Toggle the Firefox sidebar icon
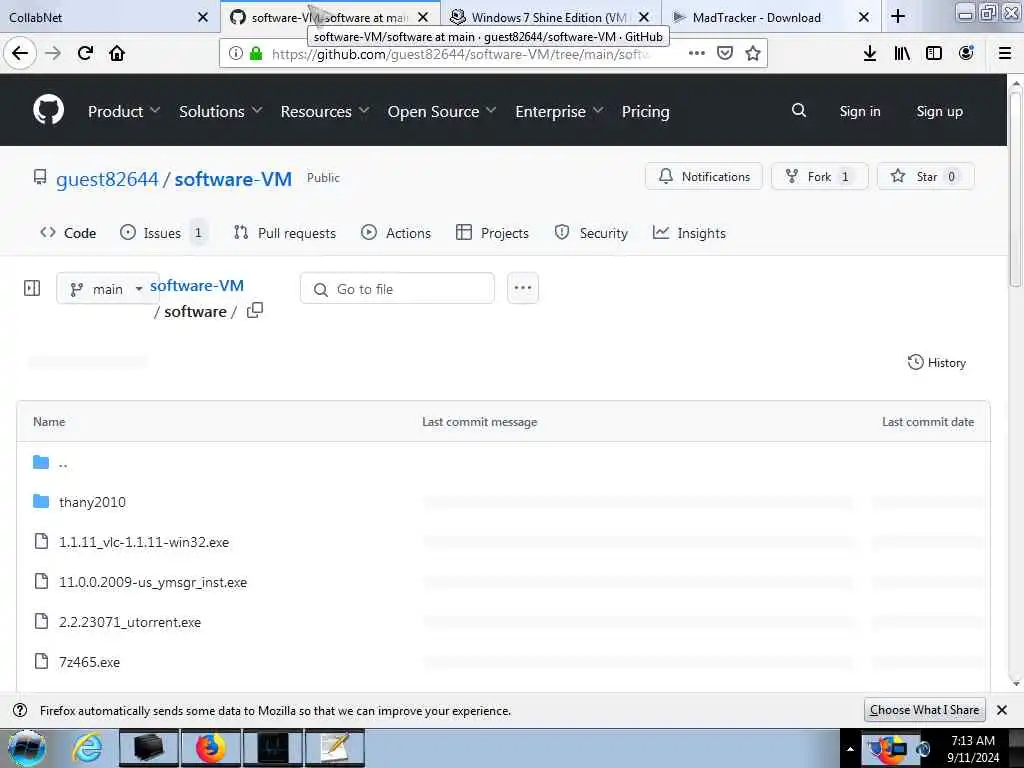 point(934,54)
